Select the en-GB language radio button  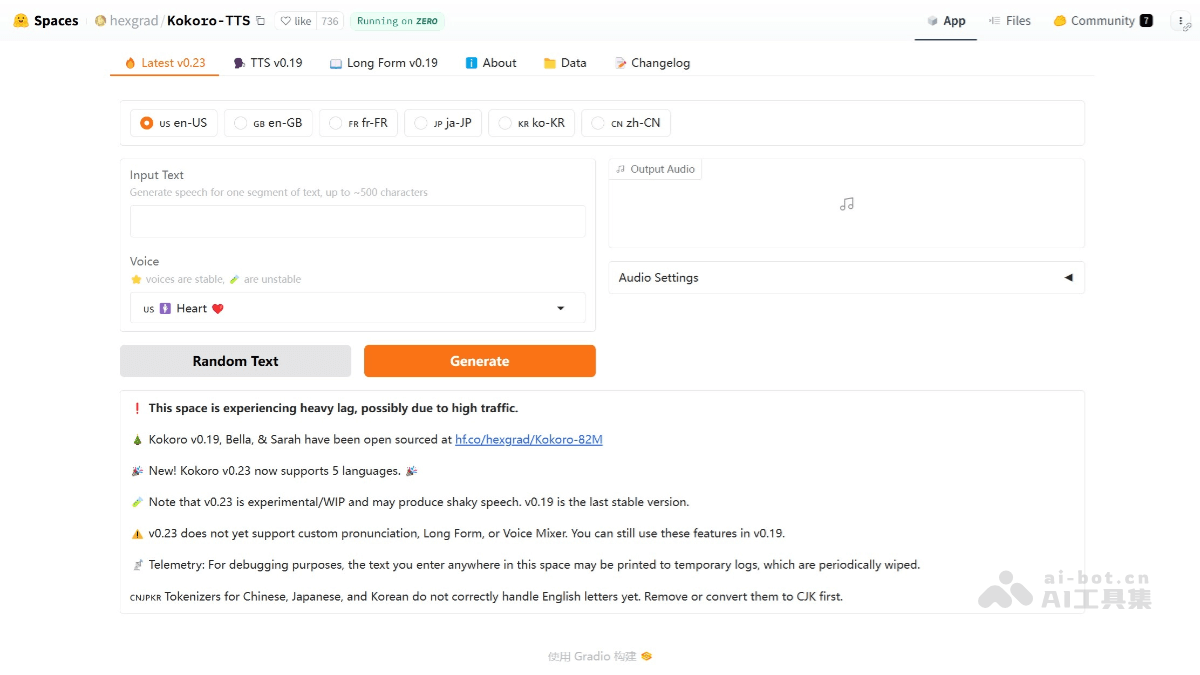pyautogui.click(x=241, y=123)
